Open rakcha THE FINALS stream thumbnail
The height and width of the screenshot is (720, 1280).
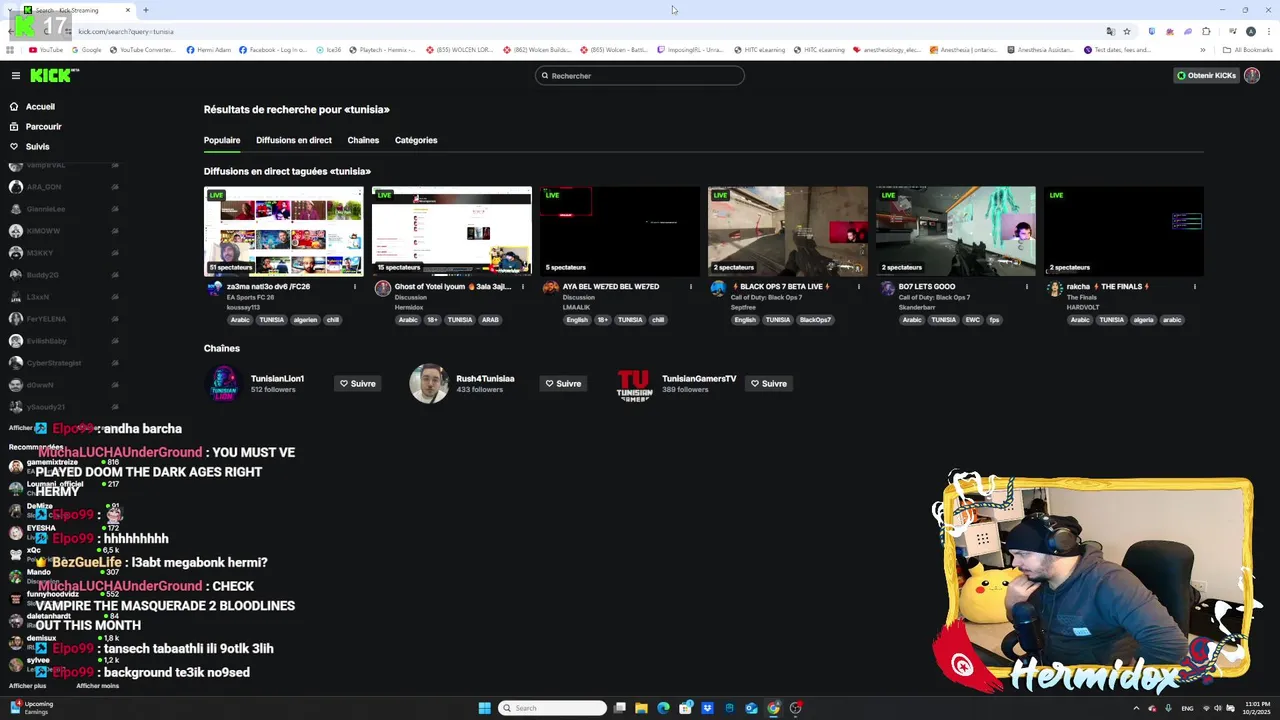(x=1124, y=231)
